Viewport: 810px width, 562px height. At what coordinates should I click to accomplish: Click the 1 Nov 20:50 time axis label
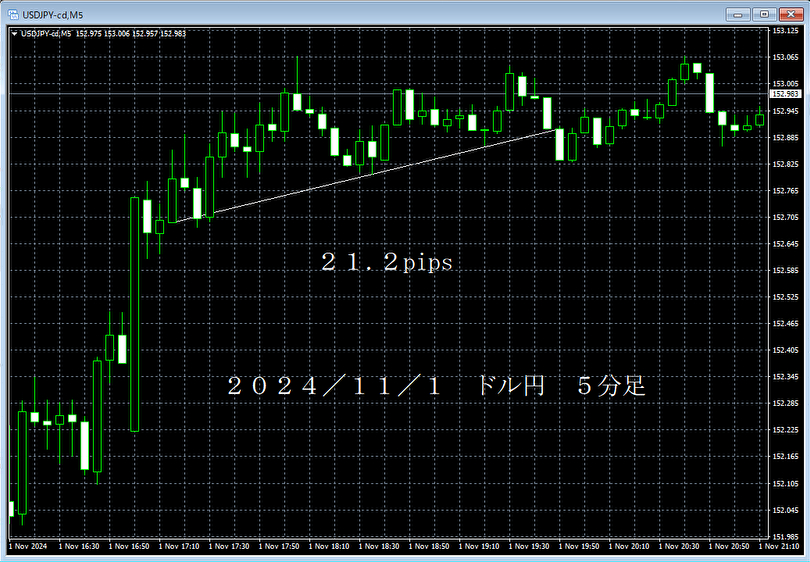[729, 547]
